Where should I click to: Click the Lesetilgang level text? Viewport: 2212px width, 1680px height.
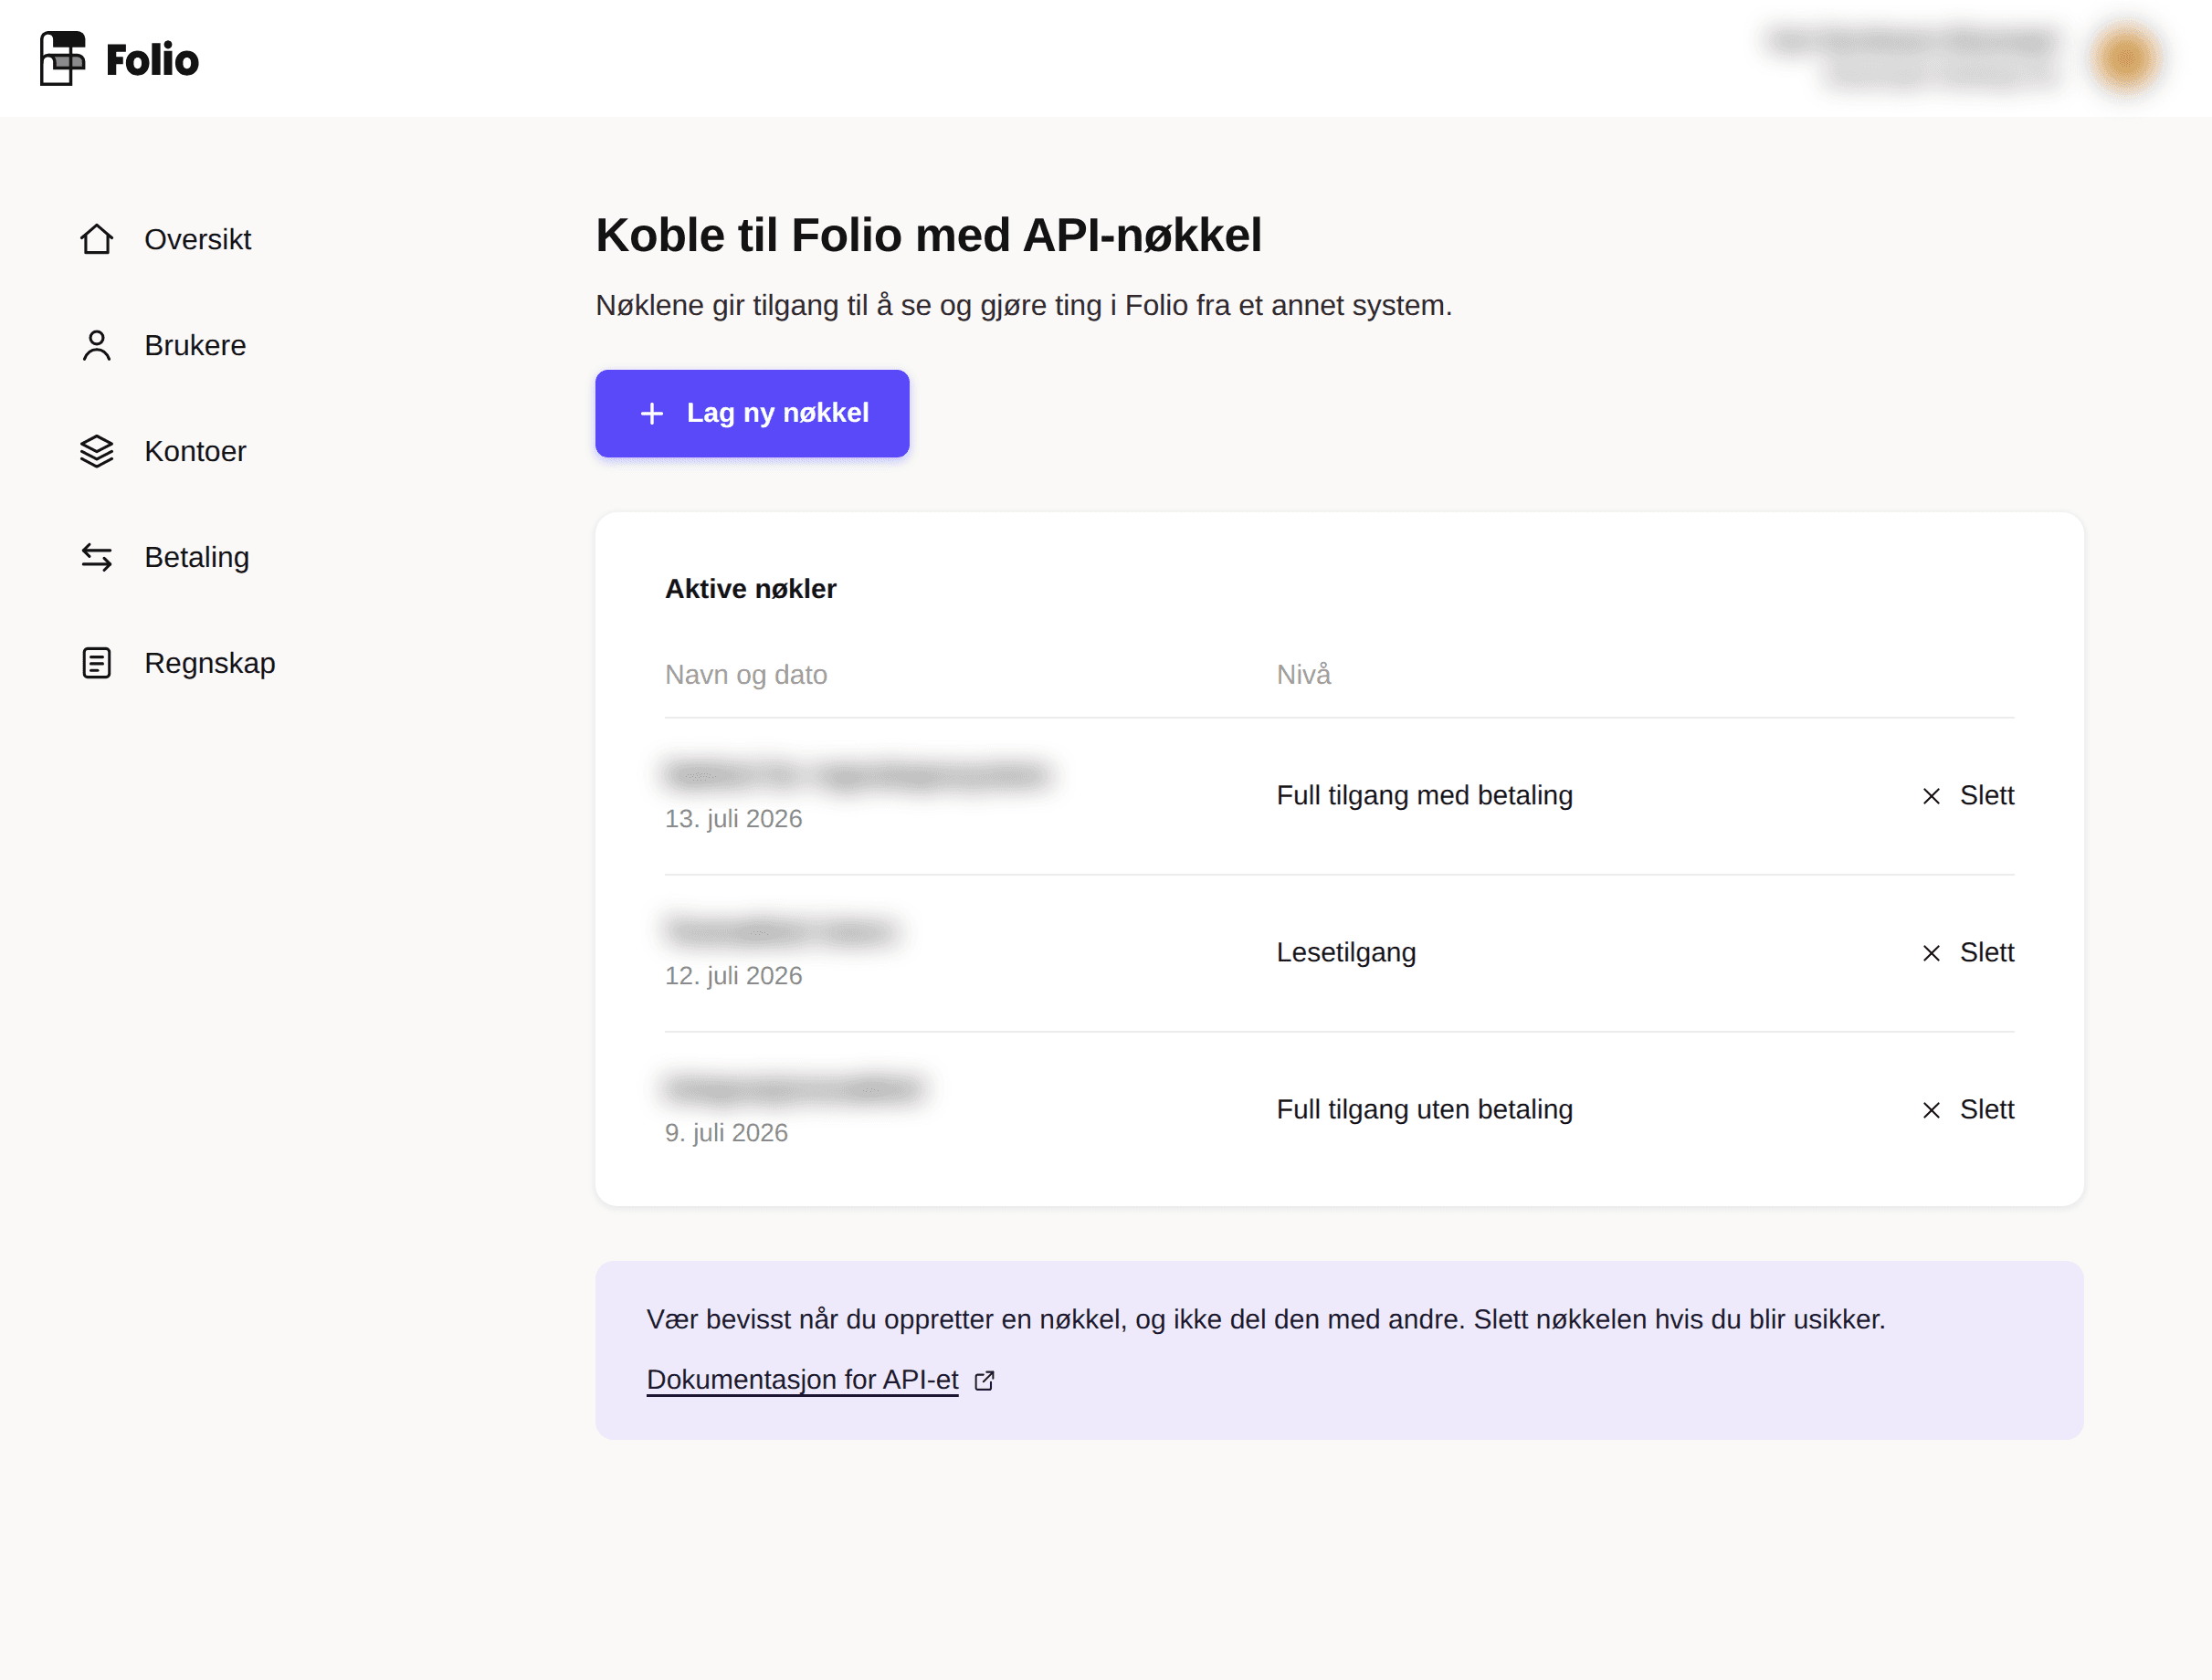pyautogui.click(x=1346, y=952)
